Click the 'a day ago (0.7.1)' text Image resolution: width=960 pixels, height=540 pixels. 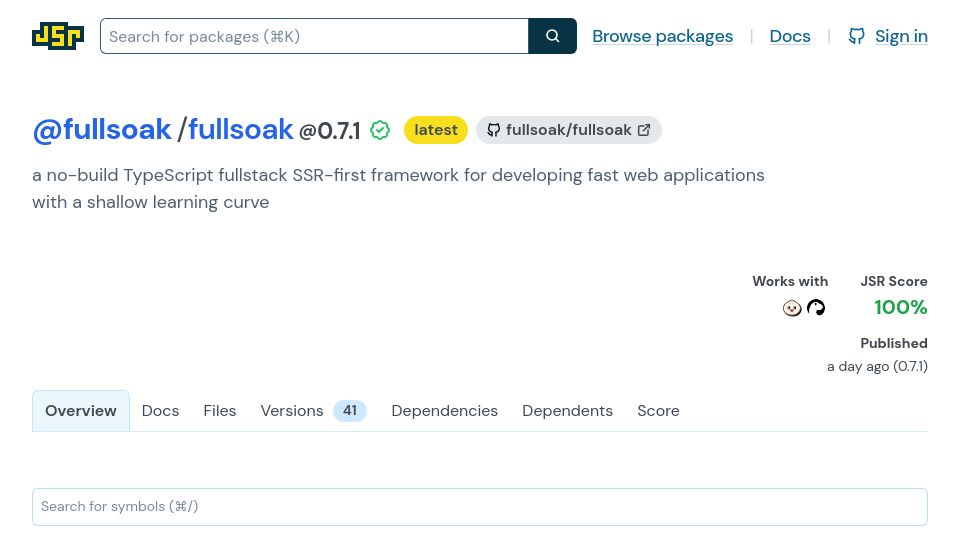(877, 367)
